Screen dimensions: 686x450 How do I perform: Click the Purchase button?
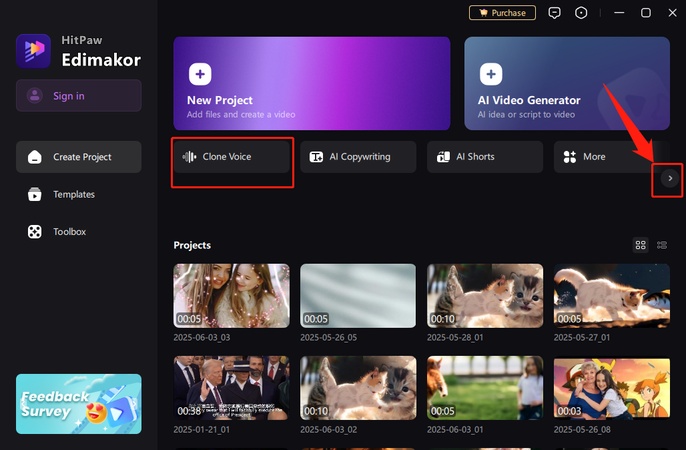click(502, 13)
